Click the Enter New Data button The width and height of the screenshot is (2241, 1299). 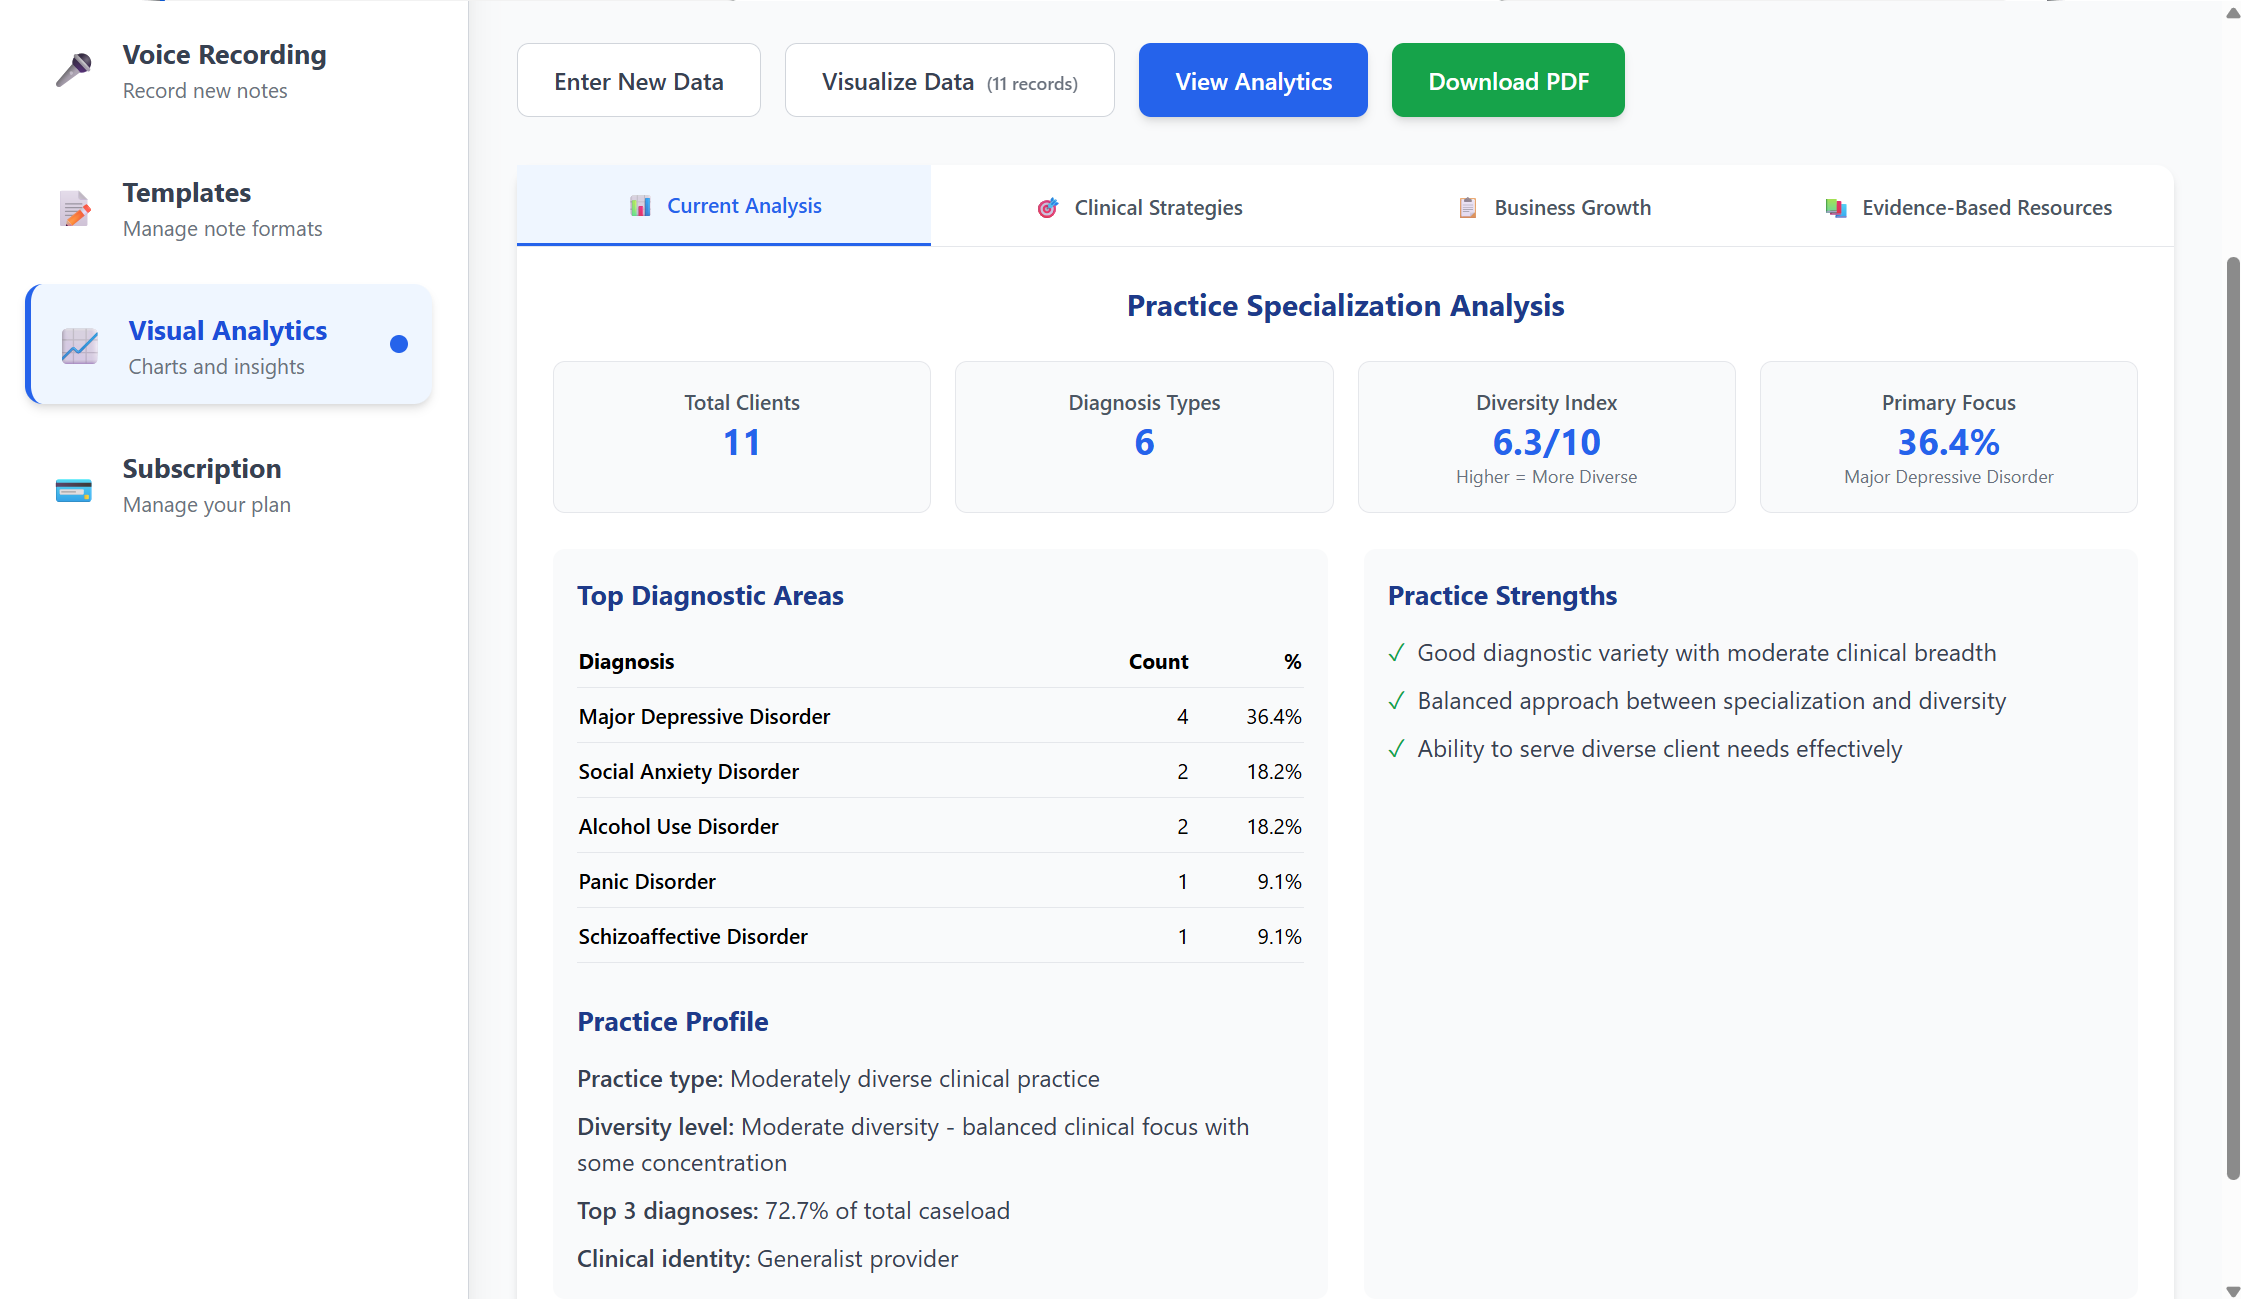[x=638, y=80]
